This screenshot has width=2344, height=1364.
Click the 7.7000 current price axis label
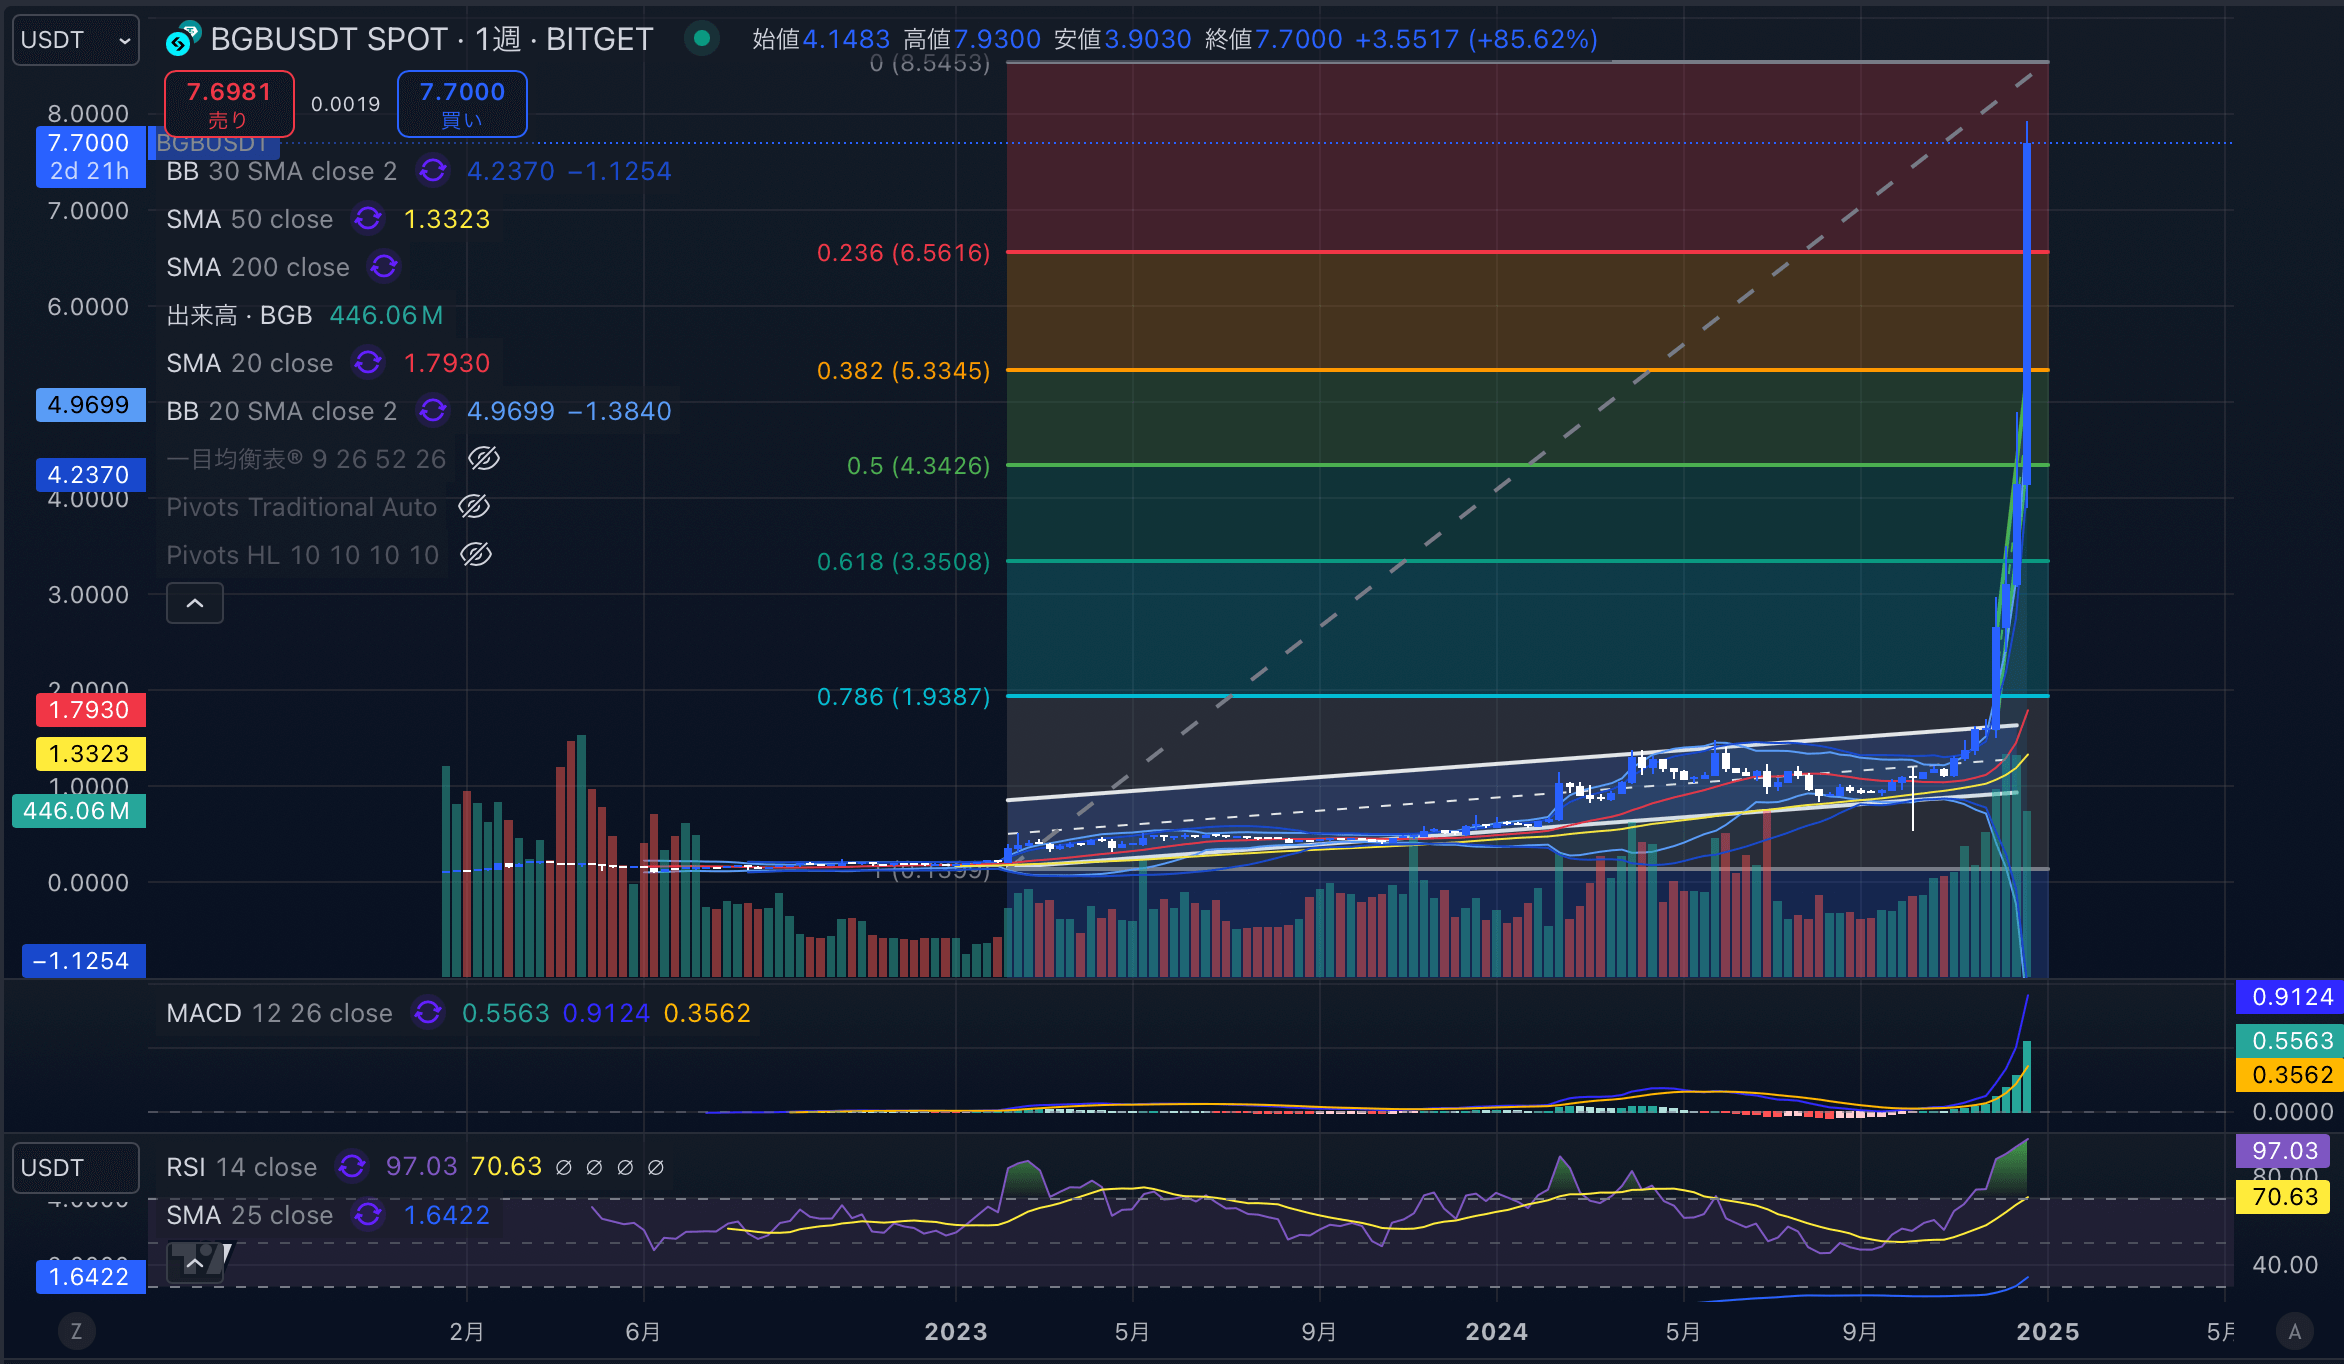[x=91, y=157]
